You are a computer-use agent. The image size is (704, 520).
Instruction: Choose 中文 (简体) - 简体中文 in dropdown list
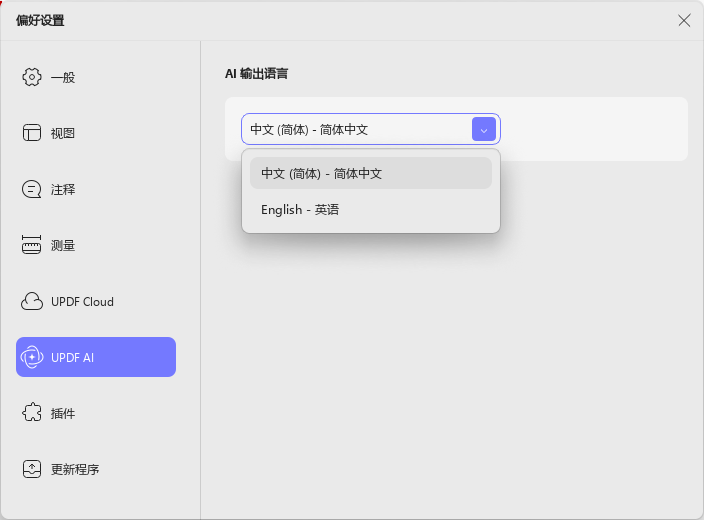[x=371, y=173]
